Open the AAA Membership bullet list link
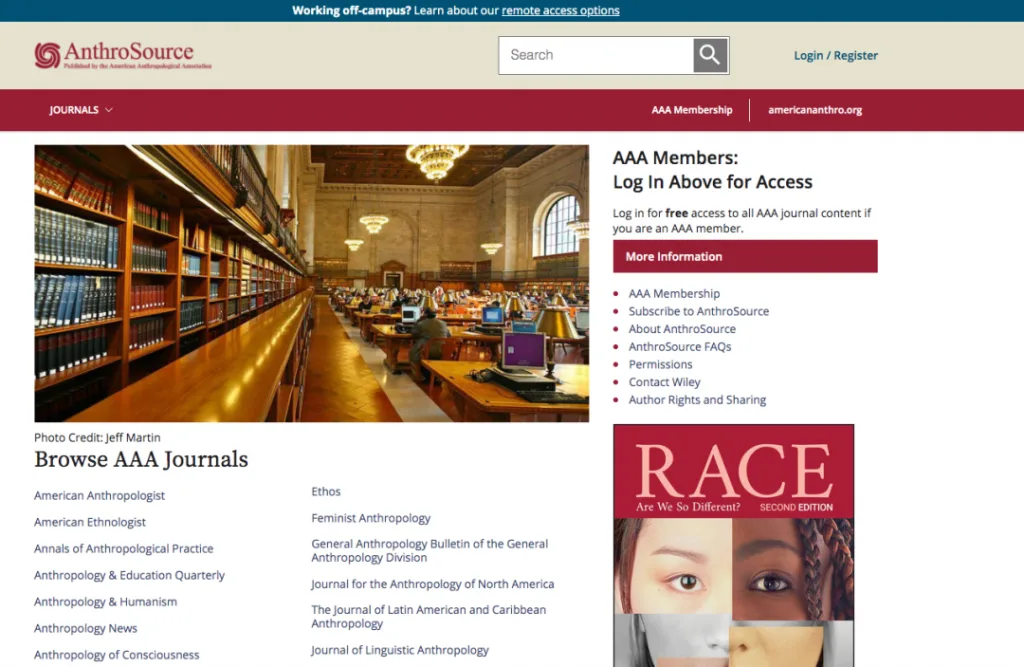This screenshot has height=667, width=1024. [674, 293]
